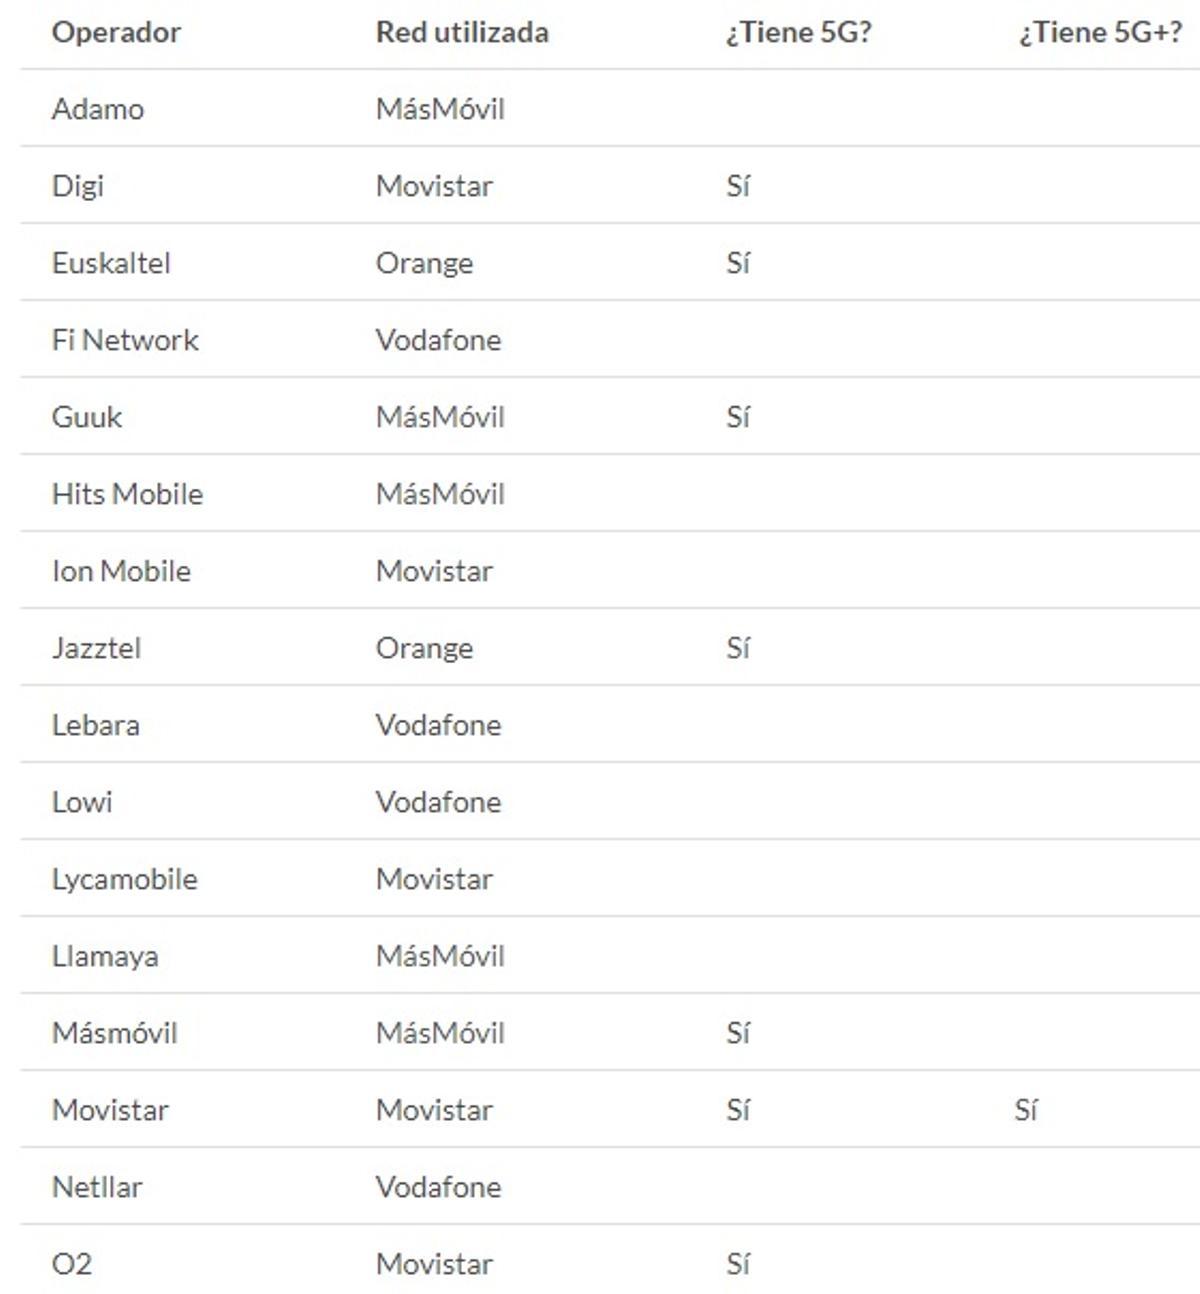
Task: Click the Red utilizada column header
Action: [462, 33]
